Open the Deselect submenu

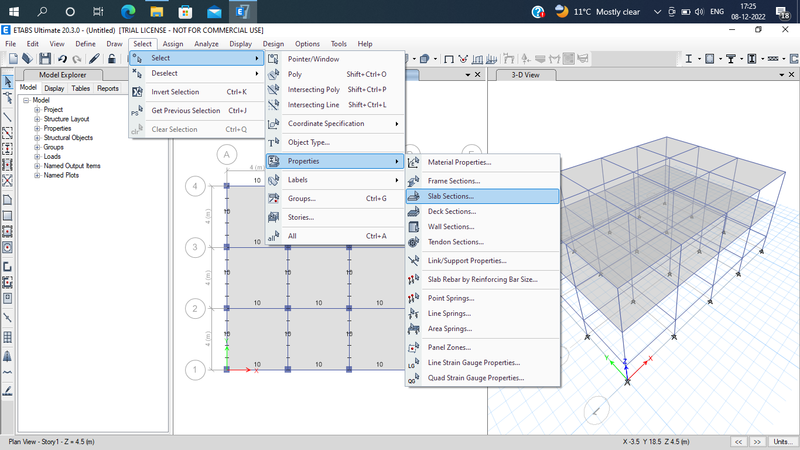(196, 73)
